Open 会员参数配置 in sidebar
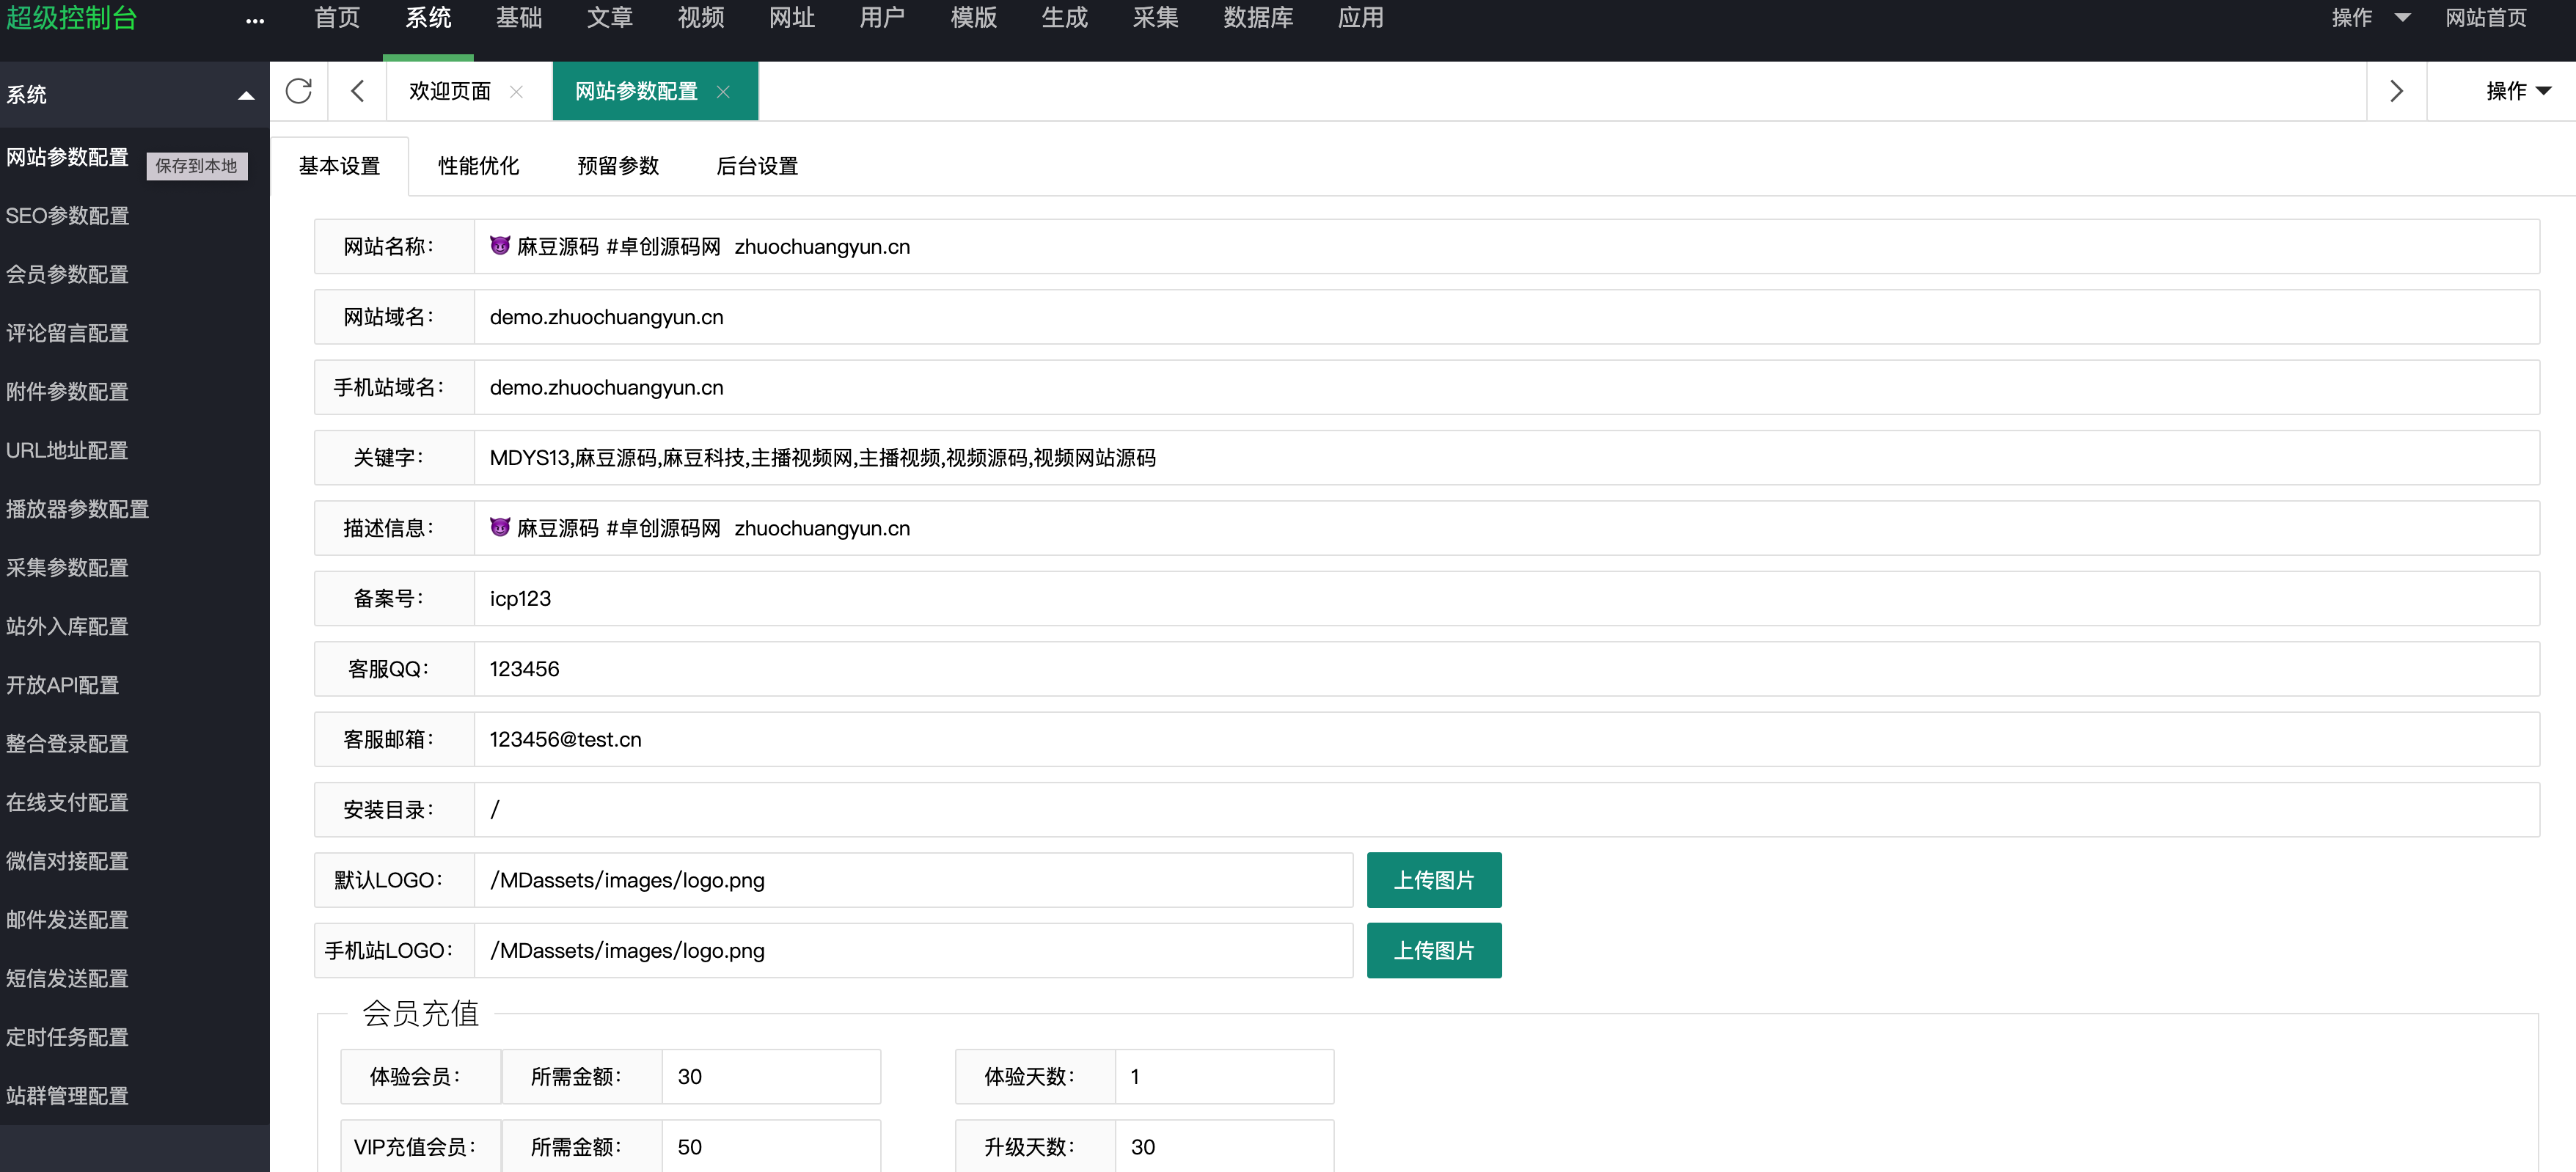Screen dimensions: 2576x1172 pos(68,274)
